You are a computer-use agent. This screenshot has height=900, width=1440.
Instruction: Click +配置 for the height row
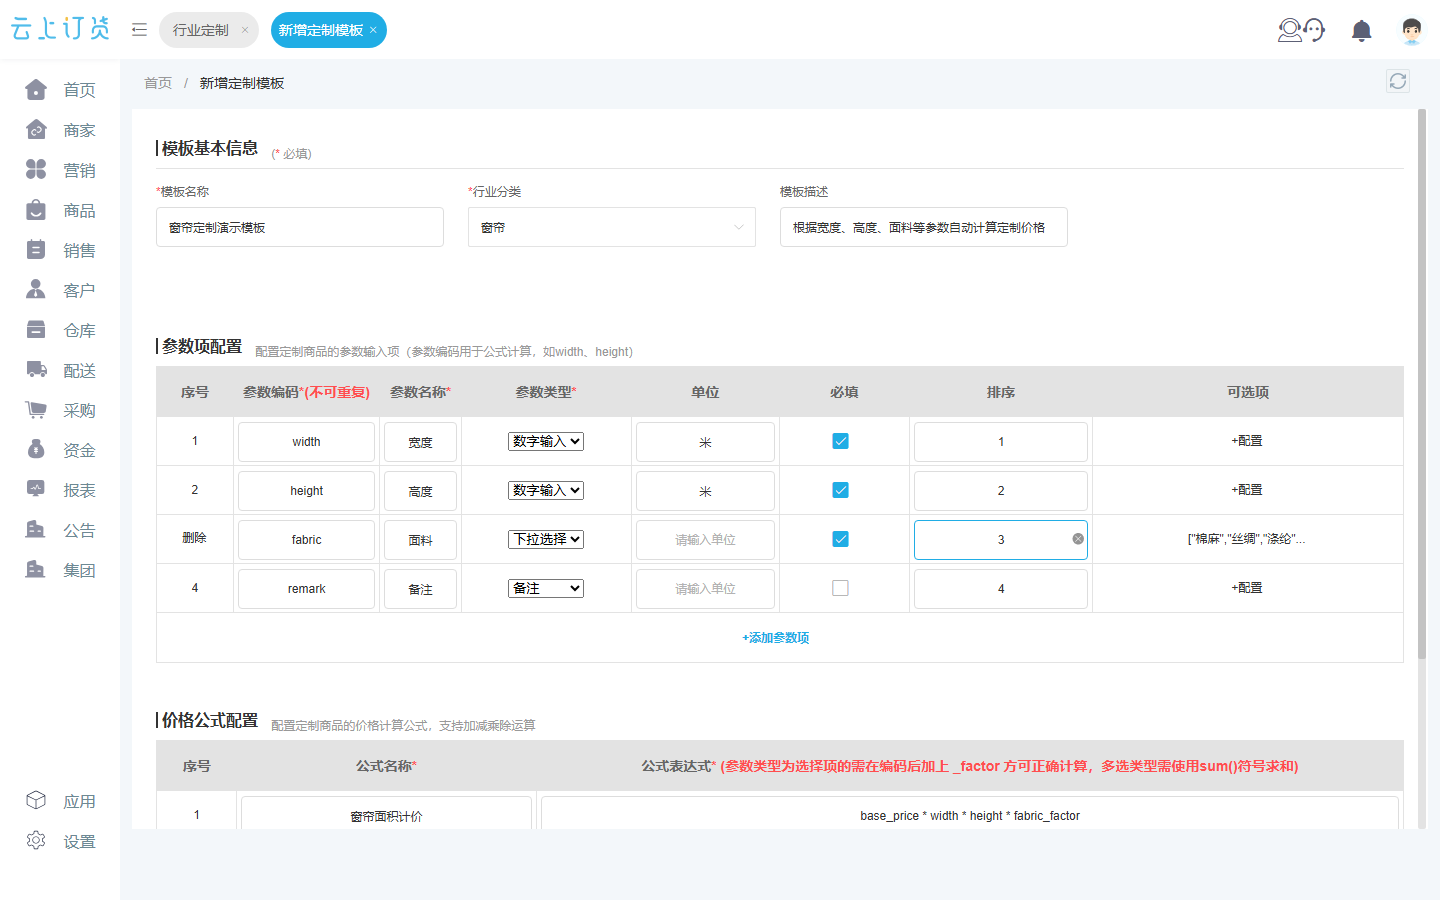coord(1247,490)
